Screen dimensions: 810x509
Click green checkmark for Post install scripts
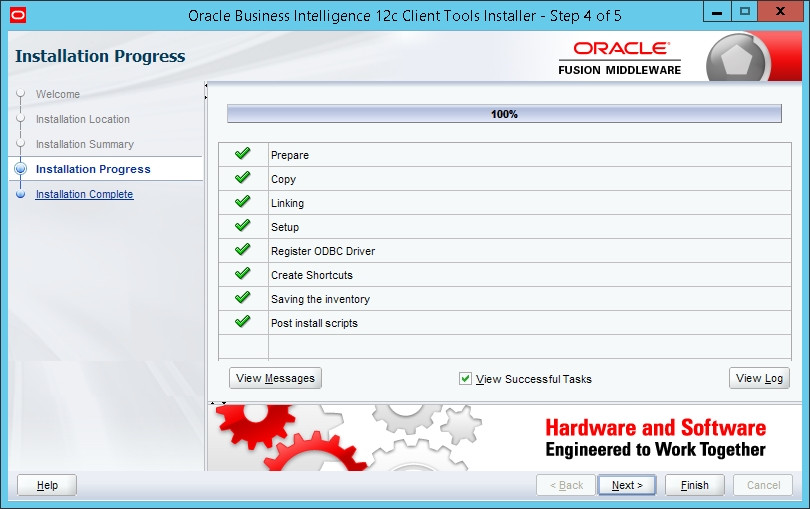tap(242, 321)
